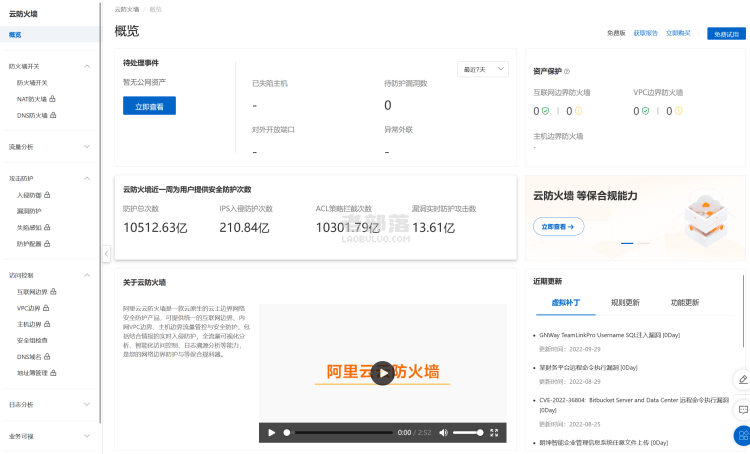Image resolution: width=750 pixels, height=454 pixels.
Task: Adjust the video volume slider
Action: point(468,432)
